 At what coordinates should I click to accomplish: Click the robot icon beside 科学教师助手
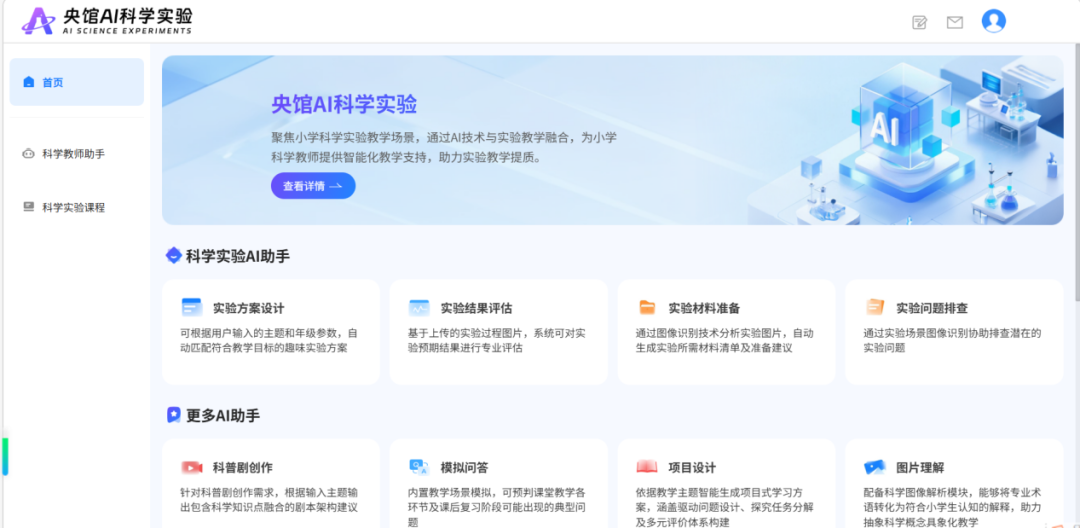(x=28, y=154)
